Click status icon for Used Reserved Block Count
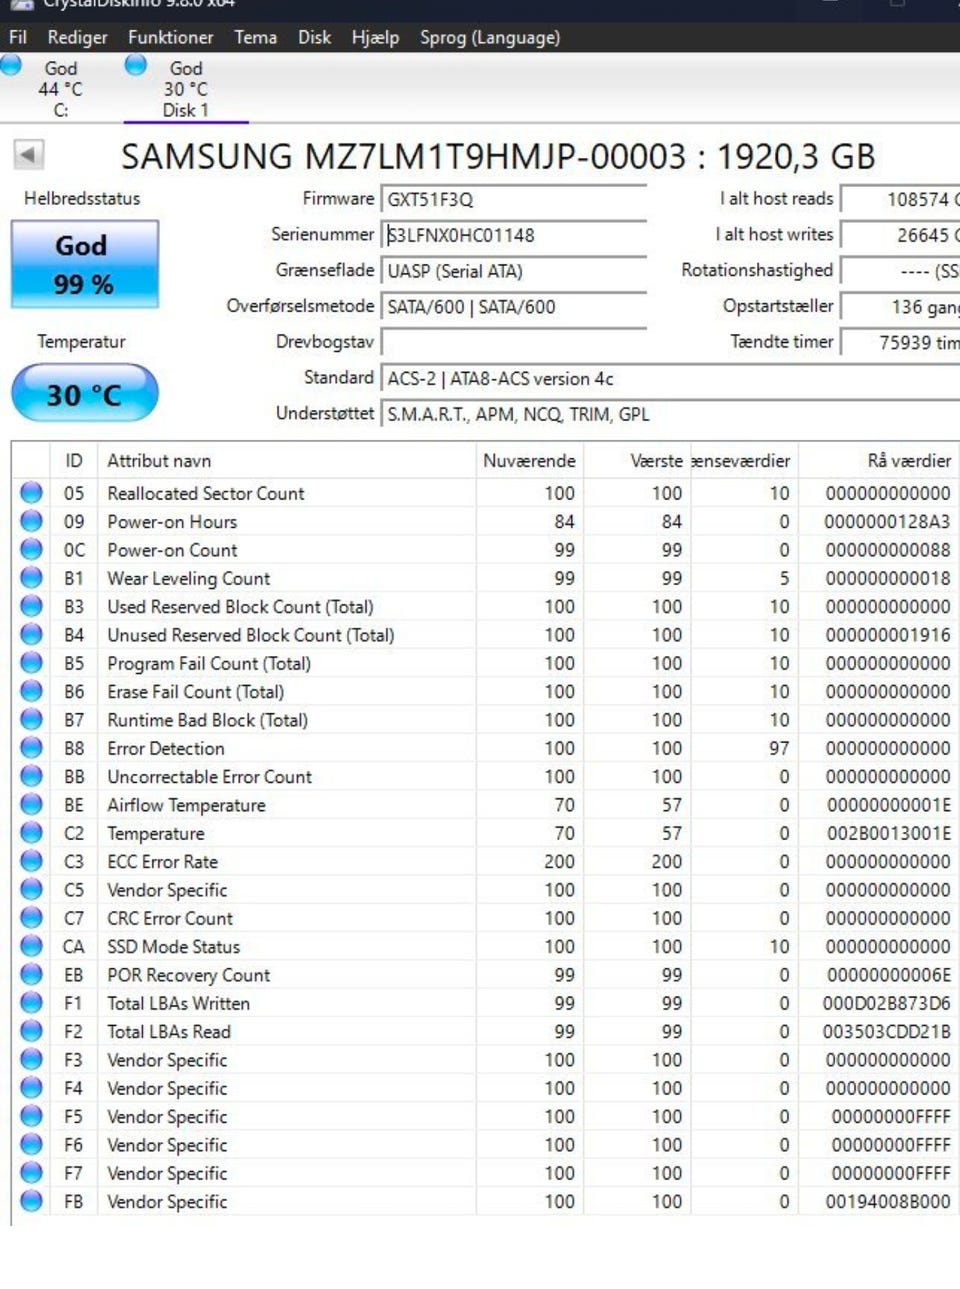This screenshot has width=960, height=1289. point(32,606)
